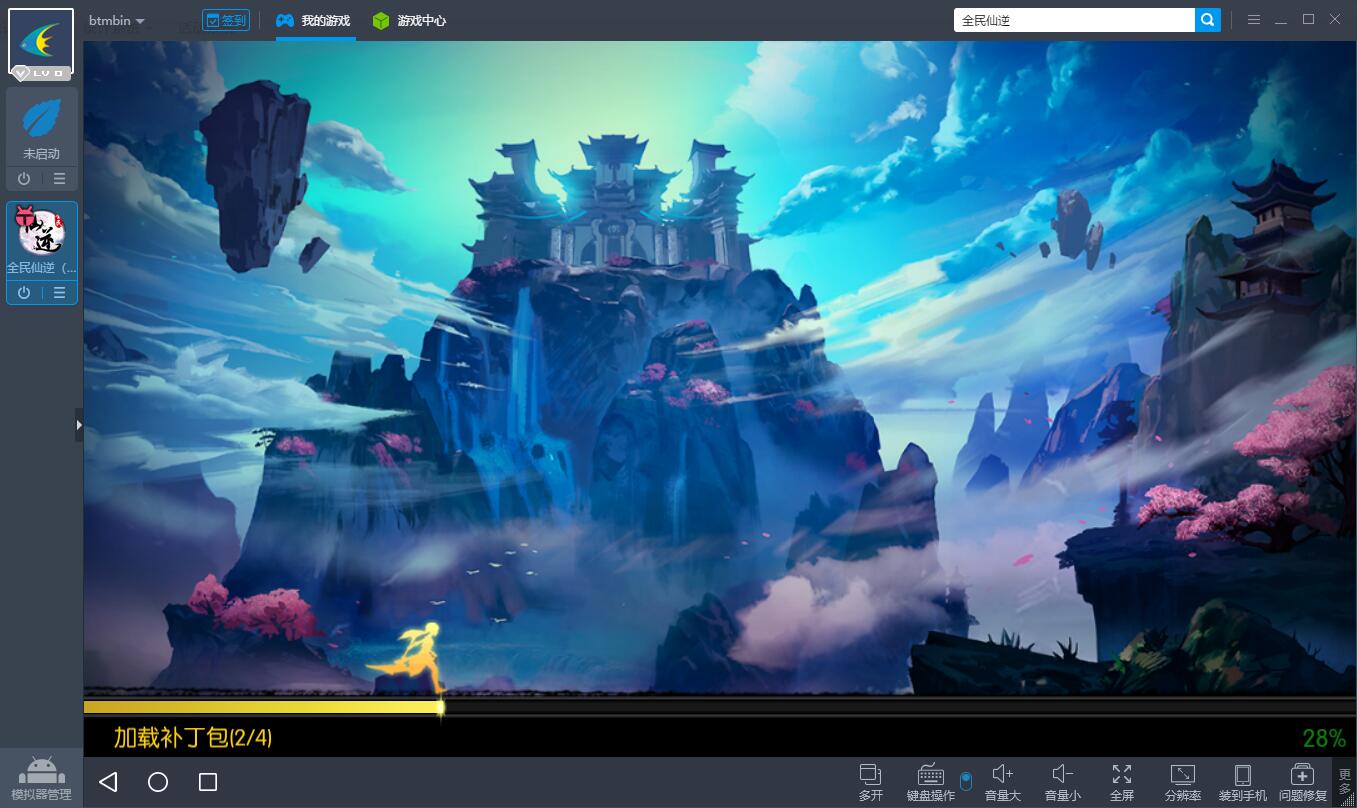Image resolution: width=1357 pixels, height=808 pixels.
Task: Collapse the left sidebar using the arrow handle
Action: click(79, 425)
